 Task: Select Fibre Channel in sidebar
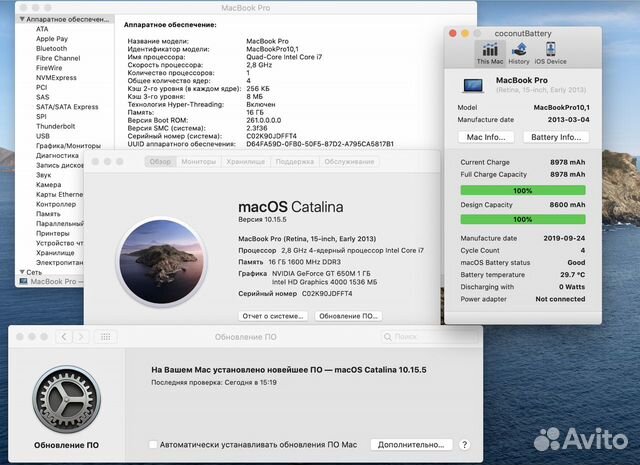point(58,58)
